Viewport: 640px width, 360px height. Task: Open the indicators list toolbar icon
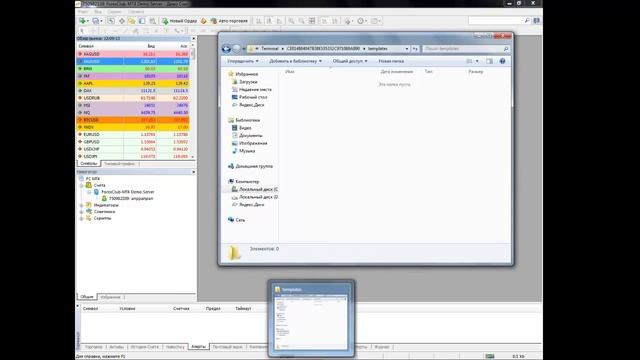(x=348, y=20)
